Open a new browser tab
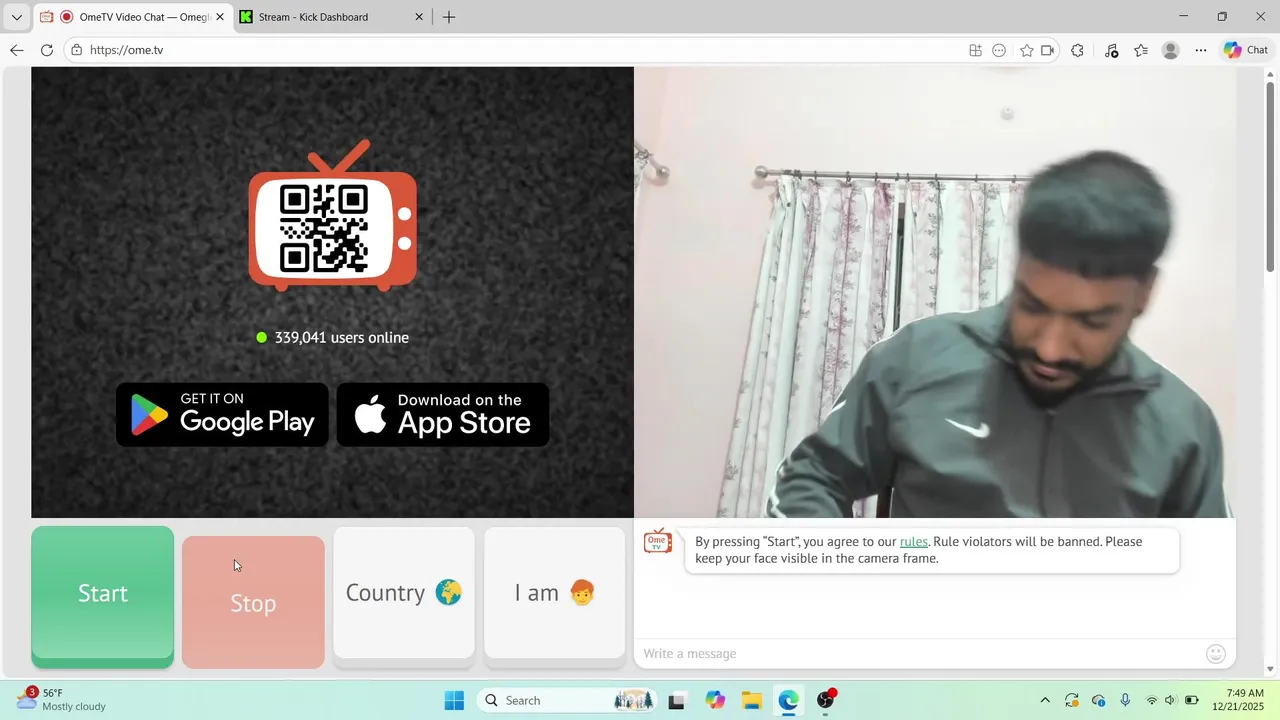Viewport: 1280px width, 720px height. click(x=449, y=17)
